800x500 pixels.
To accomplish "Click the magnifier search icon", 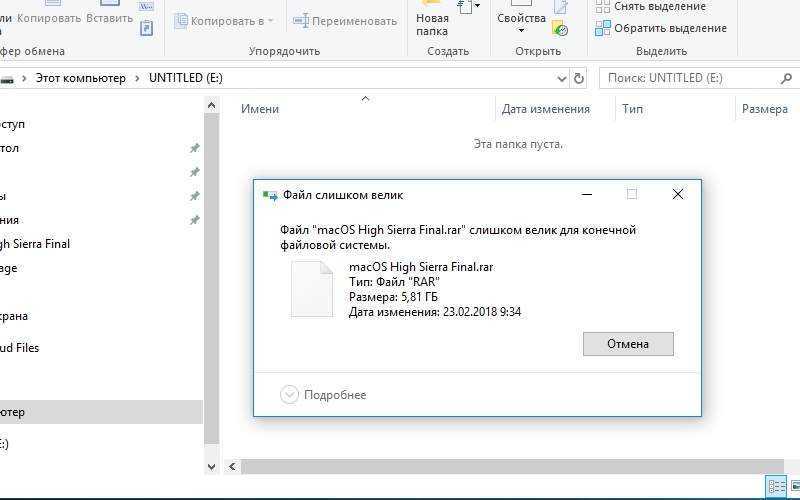I will 786,79.
